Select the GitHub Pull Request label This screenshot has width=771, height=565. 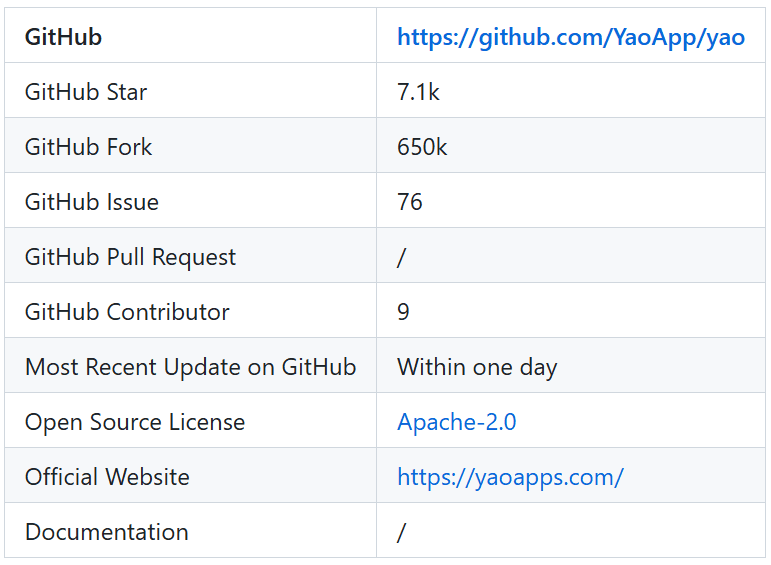click(130, 257)
